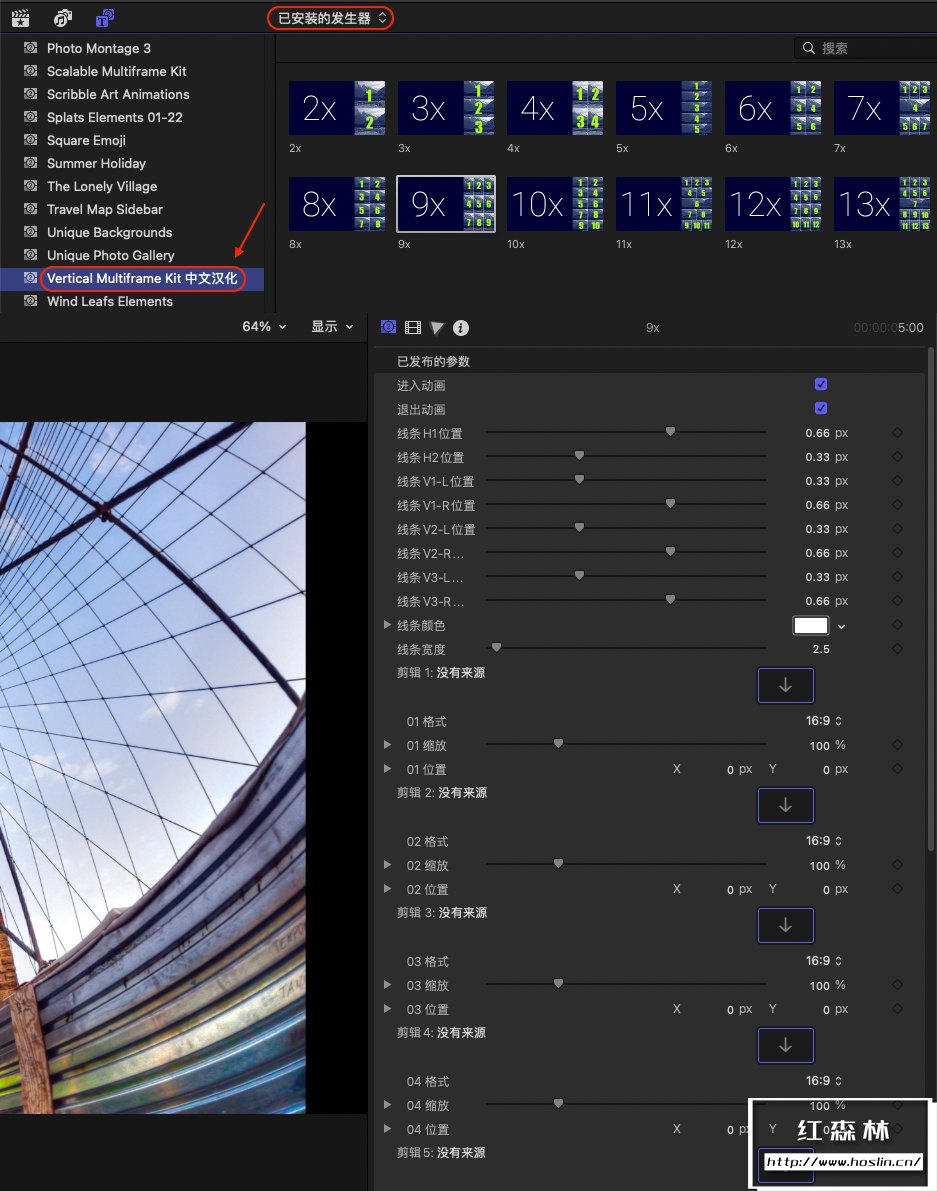Select Square Emoji category

(86, 141)
